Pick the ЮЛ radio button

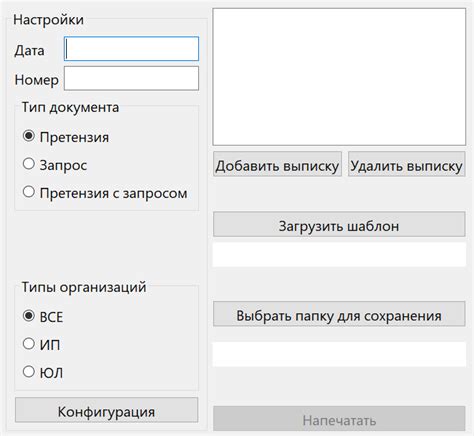point(43,372)
